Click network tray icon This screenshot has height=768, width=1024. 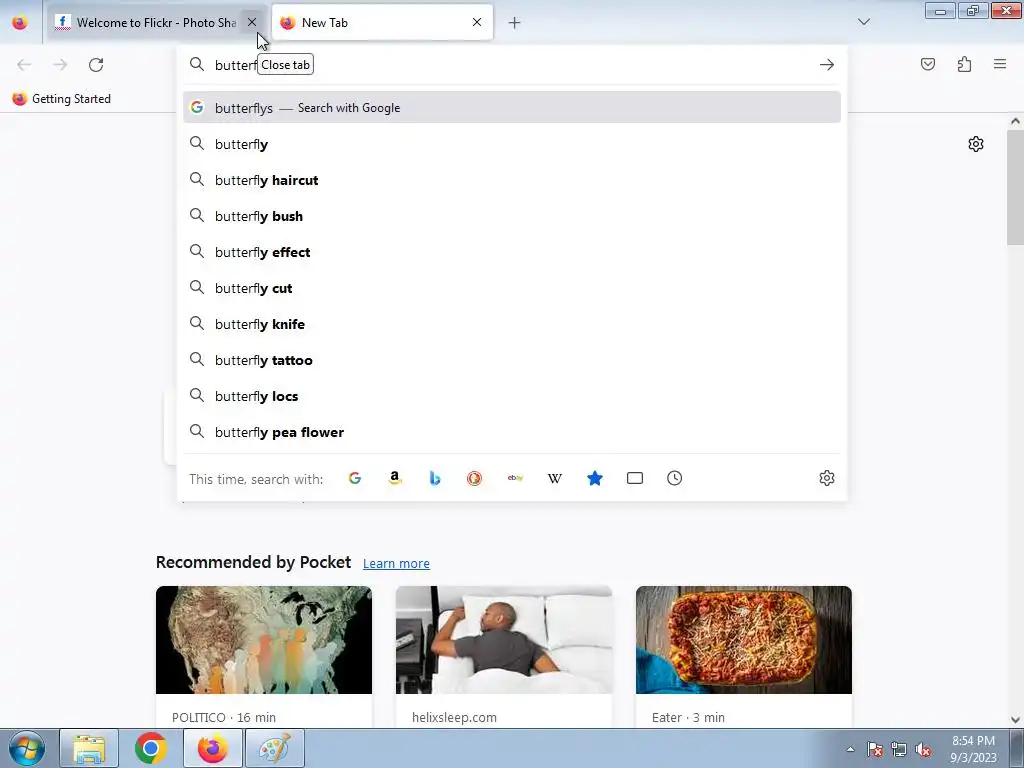click(899, 749)
